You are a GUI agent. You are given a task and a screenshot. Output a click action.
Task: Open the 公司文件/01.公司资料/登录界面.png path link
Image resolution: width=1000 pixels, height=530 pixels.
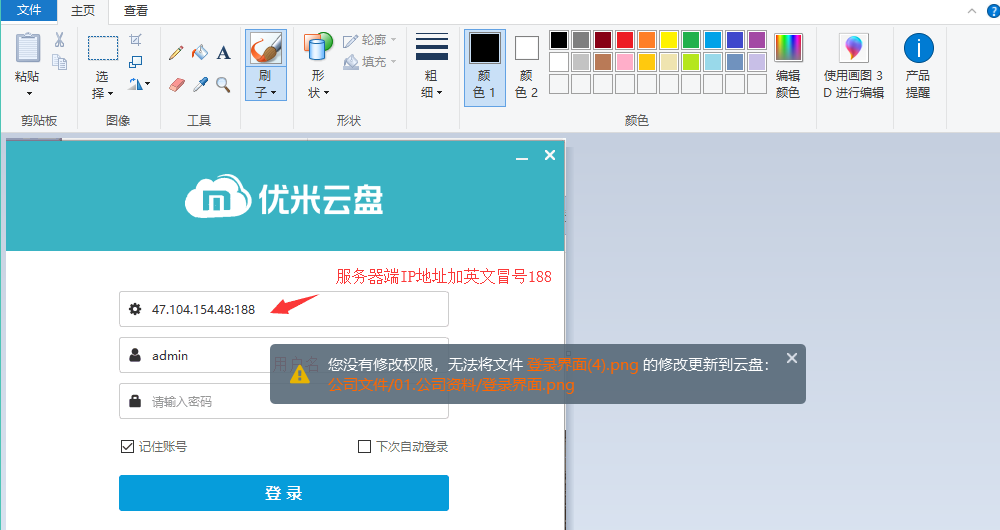click(x=451, y=385)
